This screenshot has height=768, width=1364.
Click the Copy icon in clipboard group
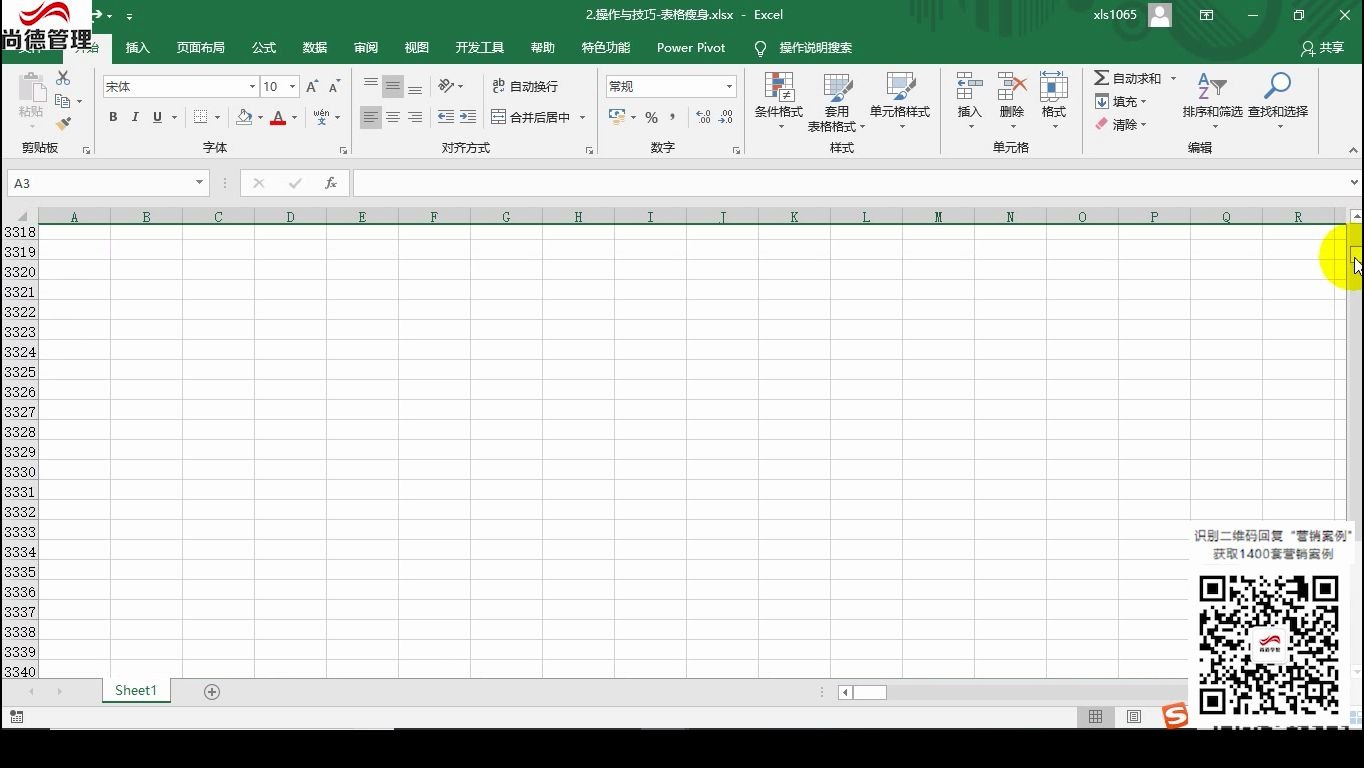63,101
